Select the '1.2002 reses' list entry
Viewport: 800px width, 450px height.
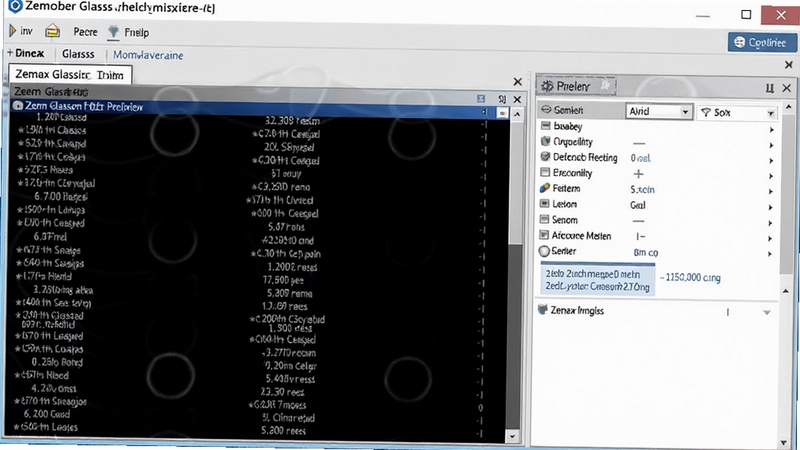292,267
